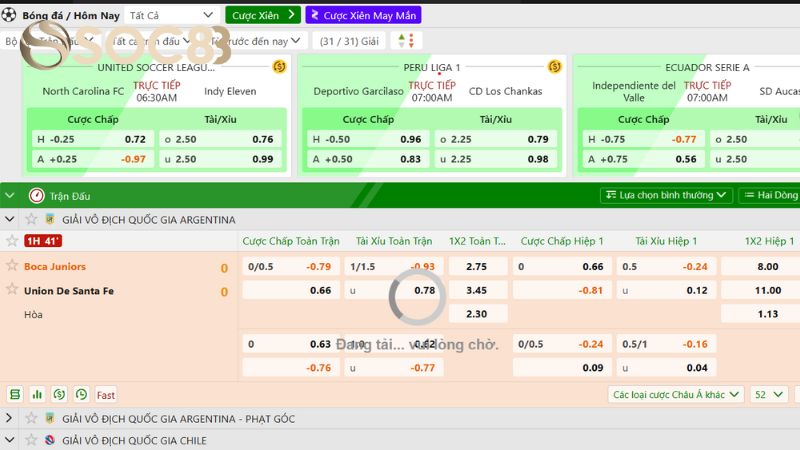Click the up/down sort arrows icon
The width and height of the screenshot is (800, 450).
point(406,41)
